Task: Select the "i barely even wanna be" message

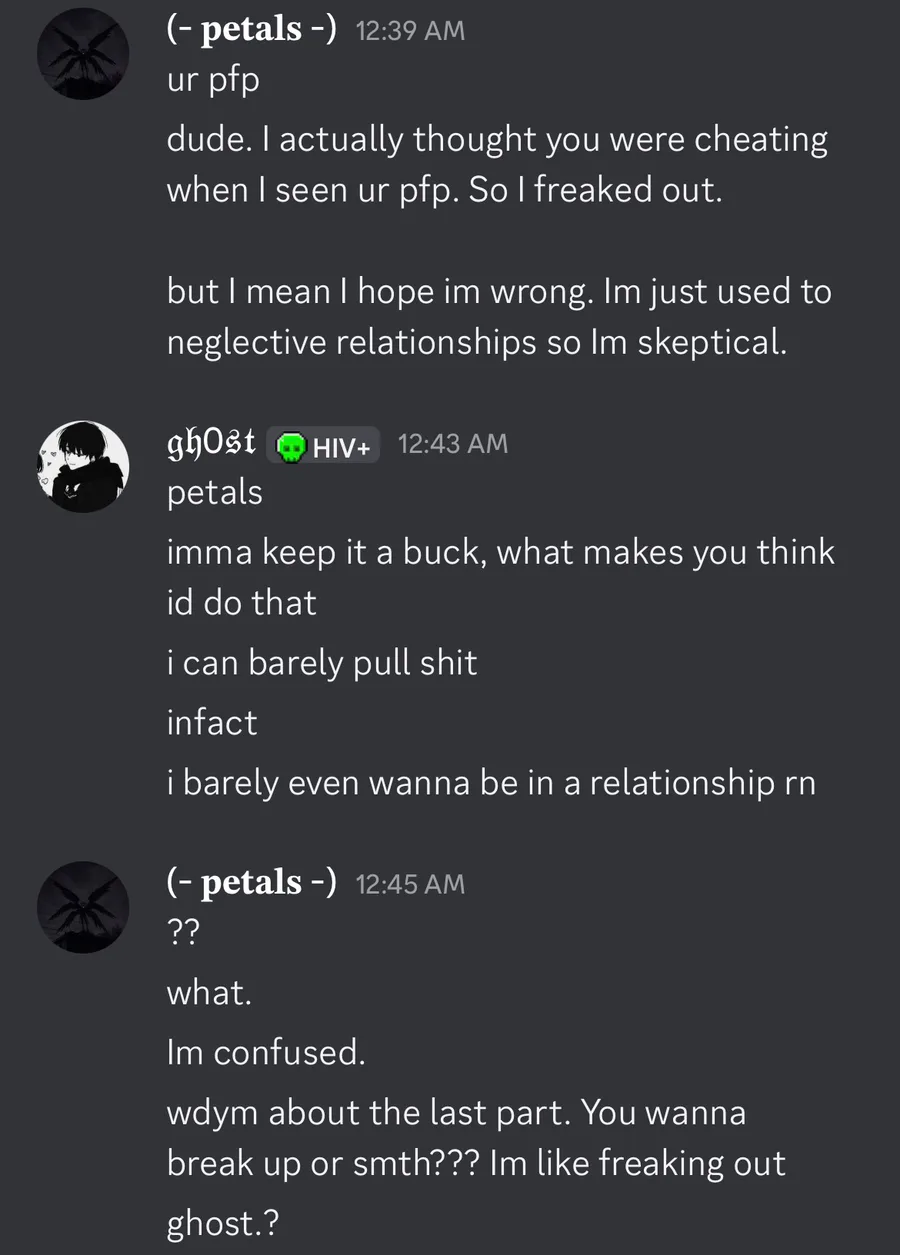Action: tap(491, 782)
